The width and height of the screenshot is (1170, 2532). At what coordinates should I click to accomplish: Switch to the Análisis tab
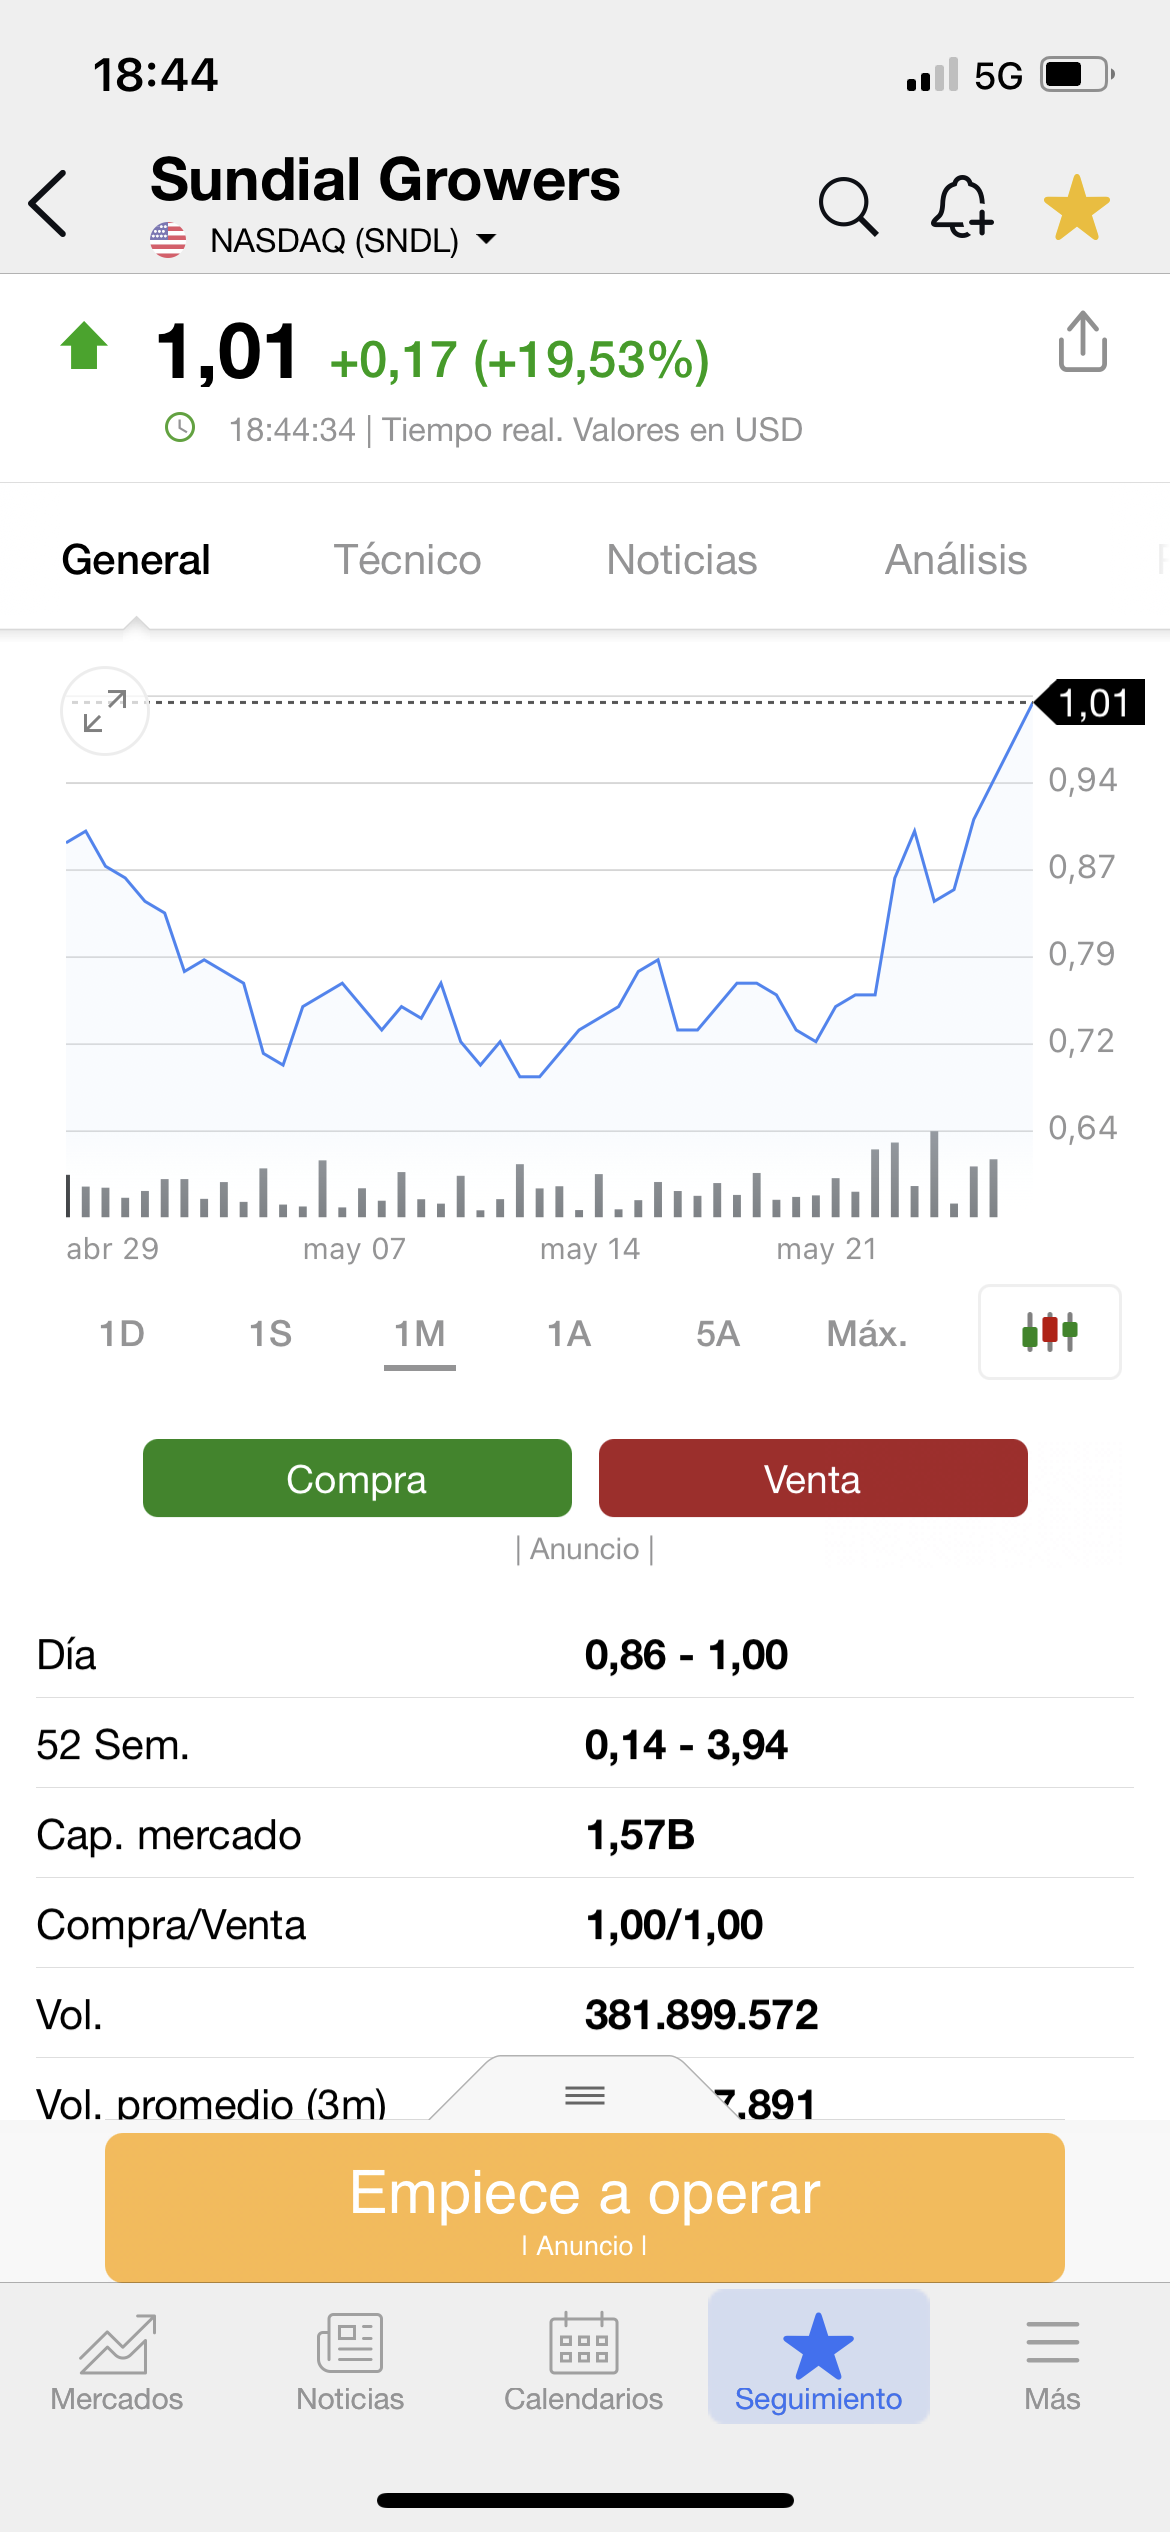pyautogui.click(x=956, y=560)
